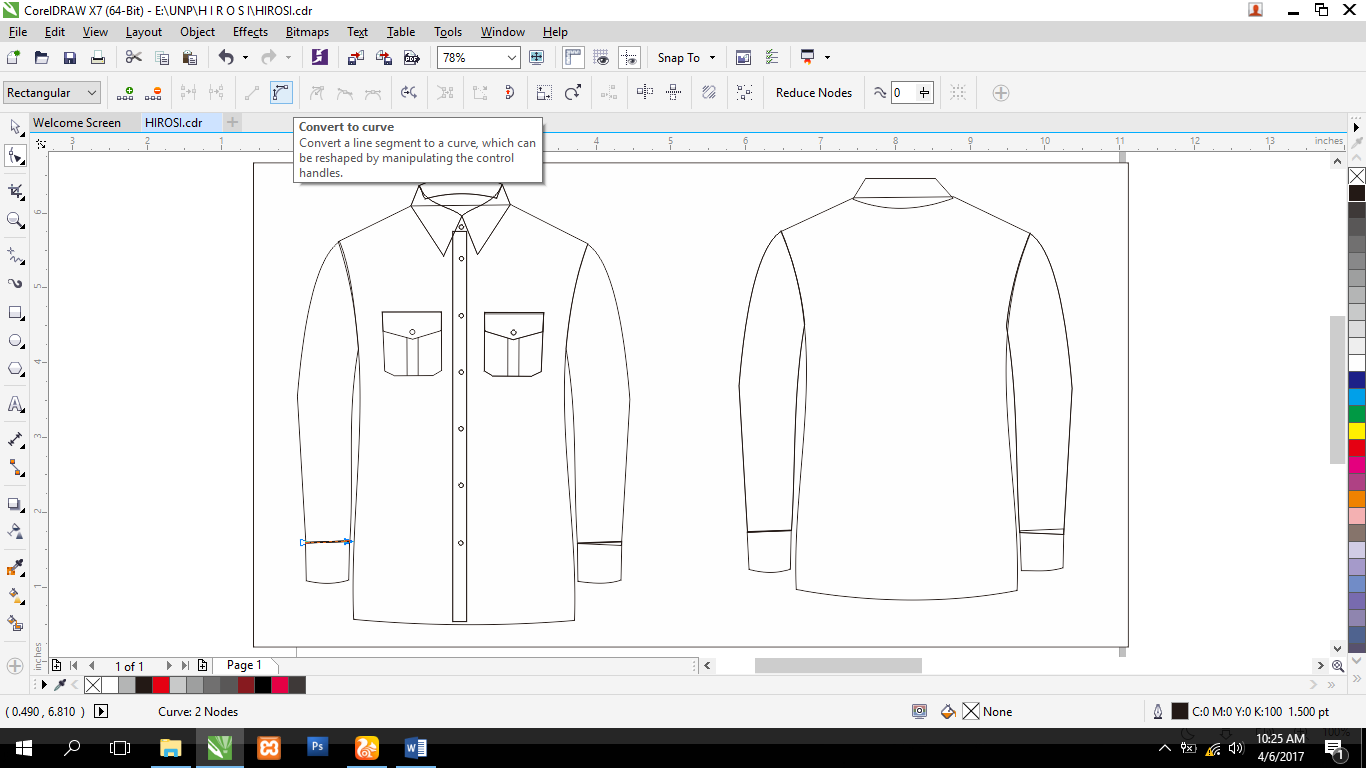This screenshot has height=768, width=1366.
Task: Select the Text tool
Action: point(15,404)
